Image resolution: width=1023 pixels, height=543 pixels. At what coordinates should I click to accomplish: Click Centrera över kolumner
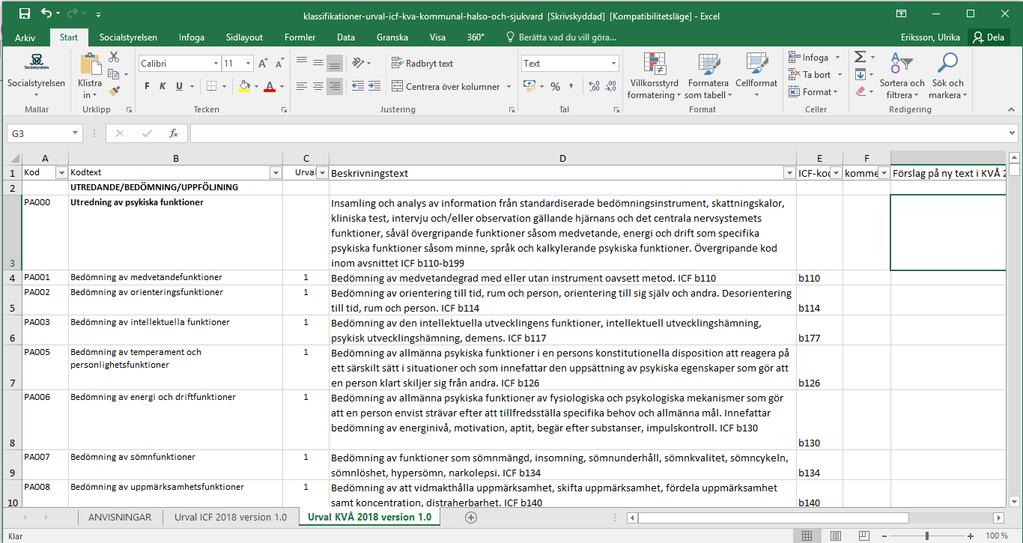pyautogui.click(x=446, y=86)
